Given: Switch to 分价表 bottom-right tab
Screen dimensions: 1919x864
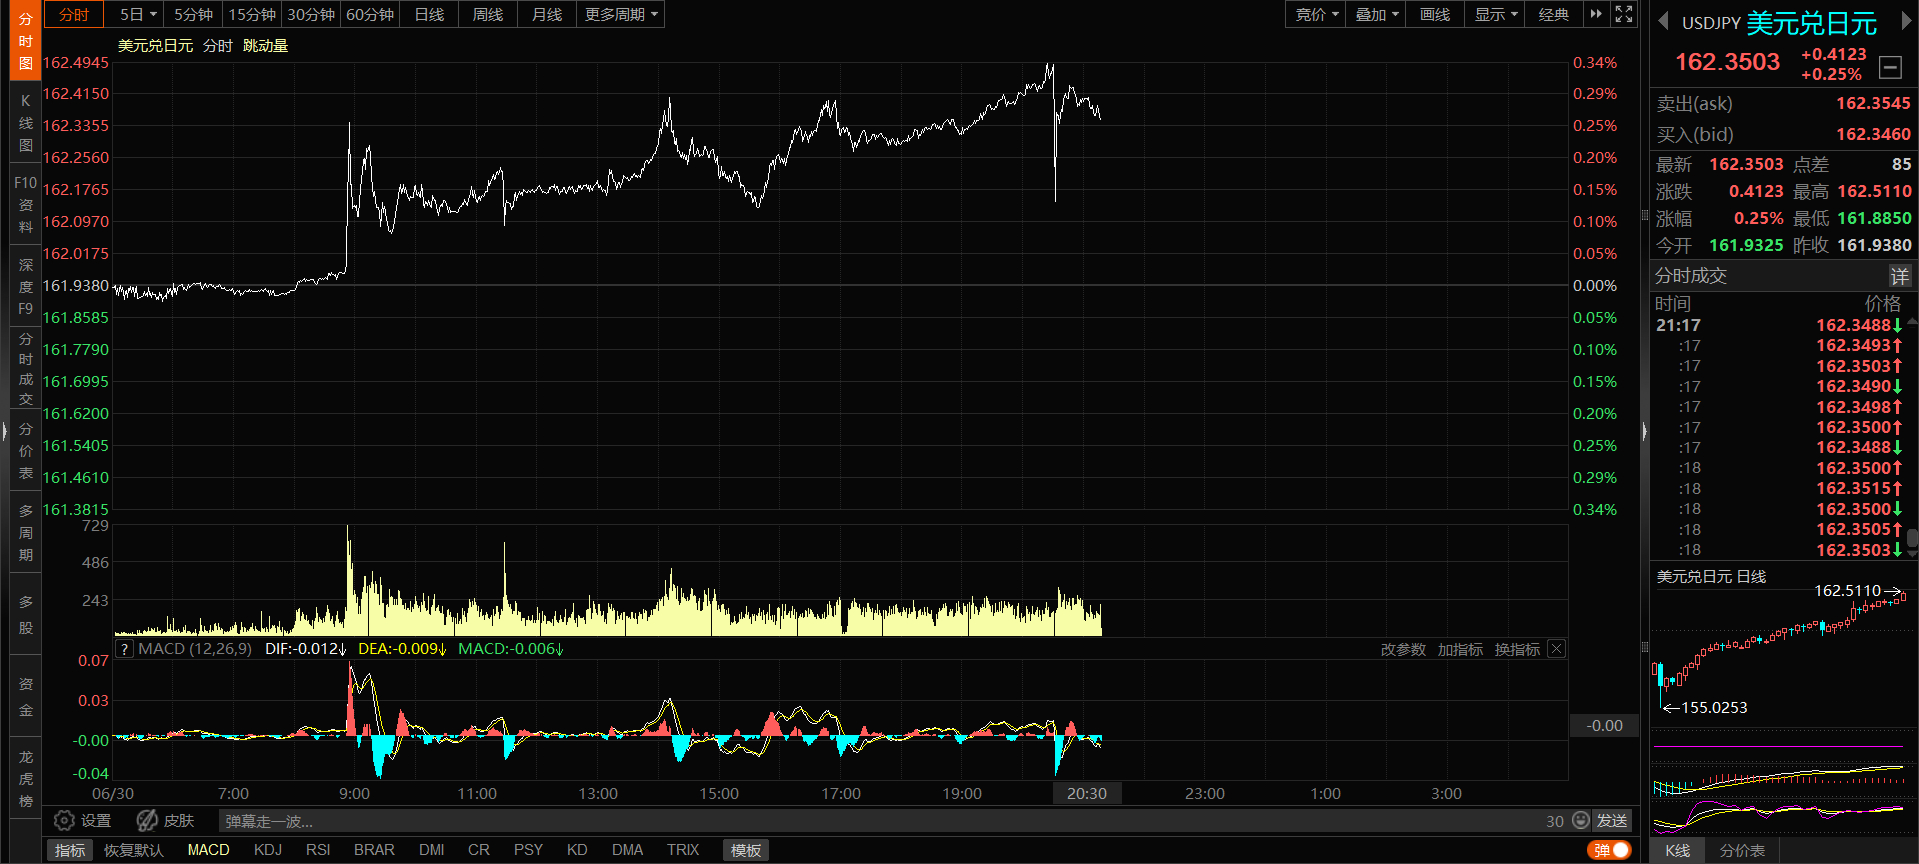Looking at the screenshot, I should [1742, 851].
